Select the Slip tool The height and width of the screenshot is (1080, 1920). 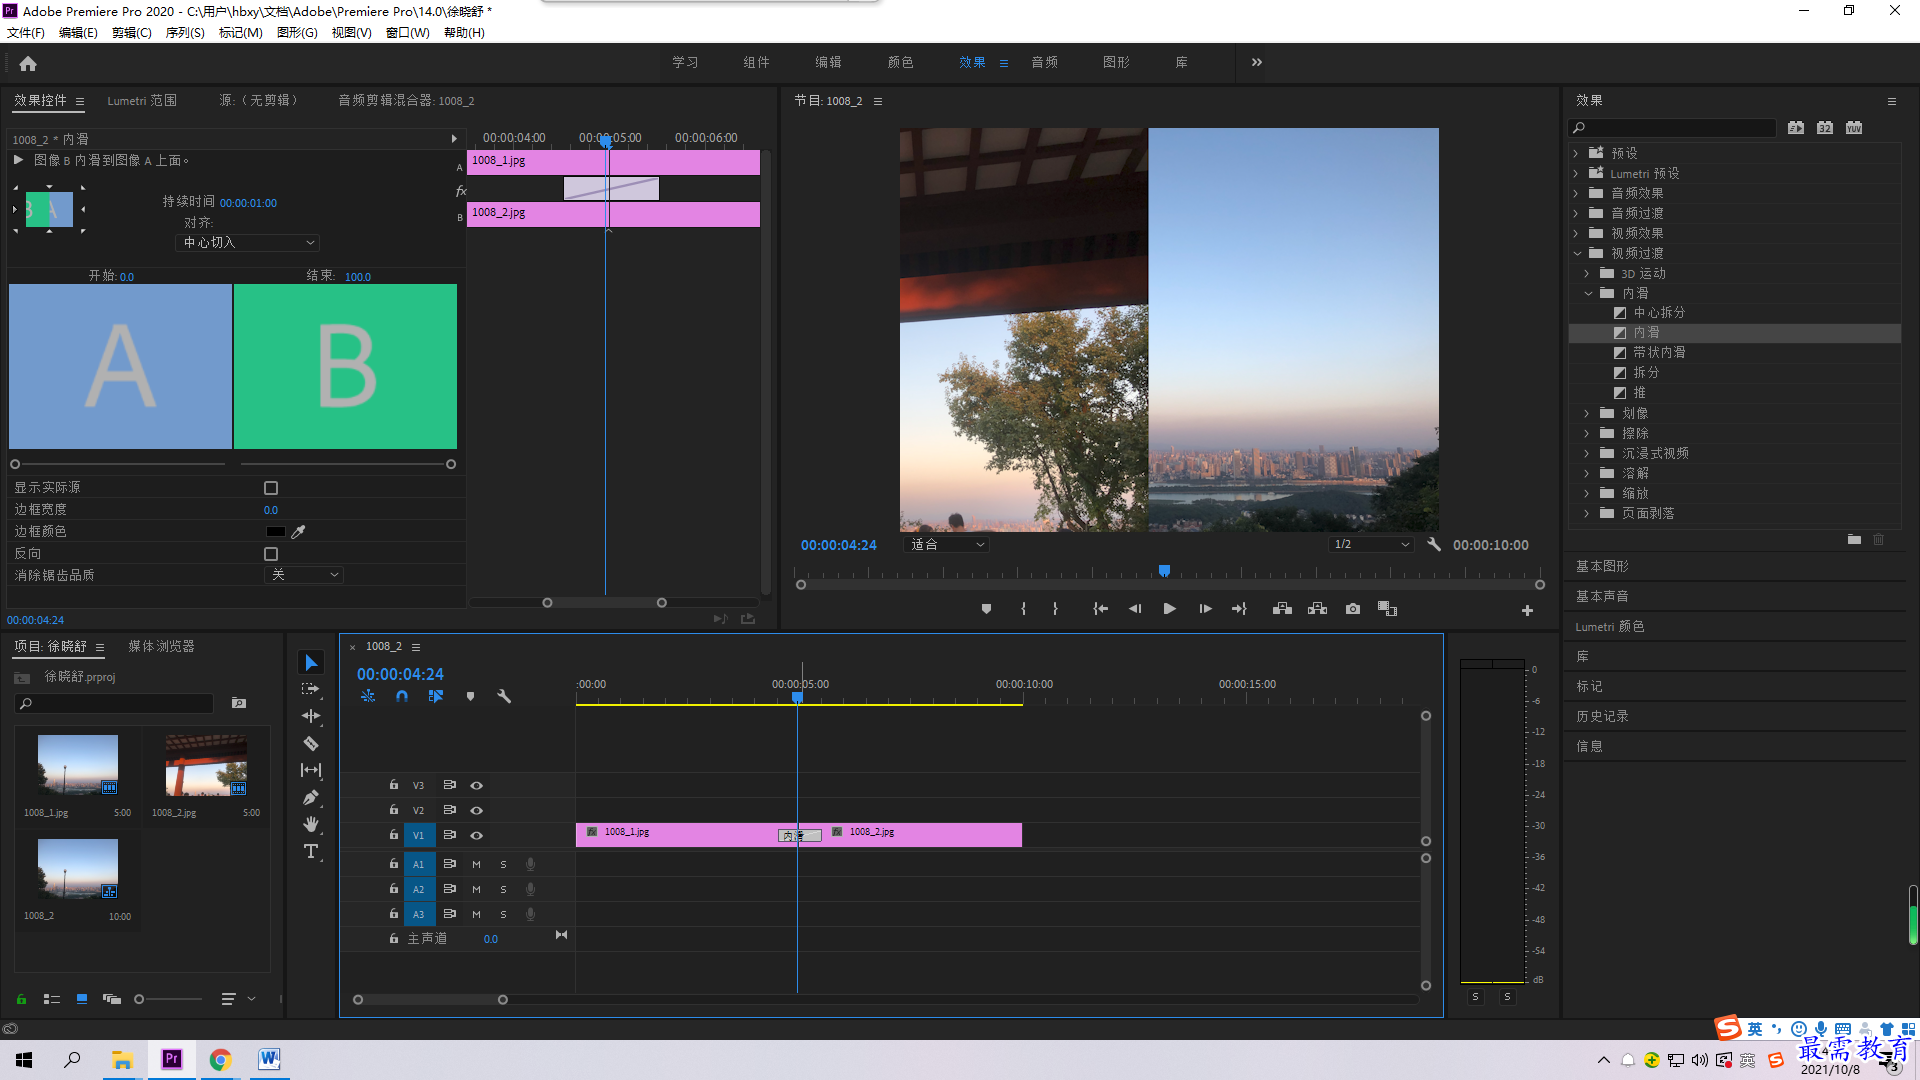[311, 770]
